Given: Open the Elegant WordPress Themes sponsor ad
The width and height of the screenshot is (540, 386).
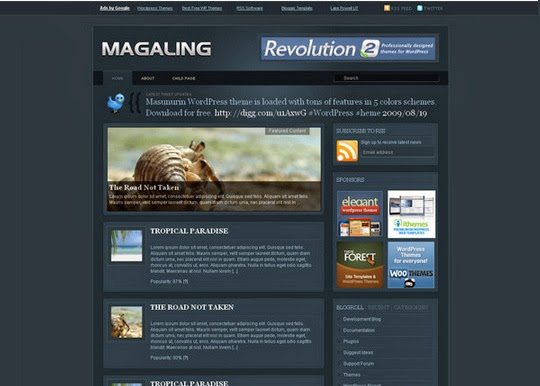Looking at the screenshot, I should tap(360, 214).
